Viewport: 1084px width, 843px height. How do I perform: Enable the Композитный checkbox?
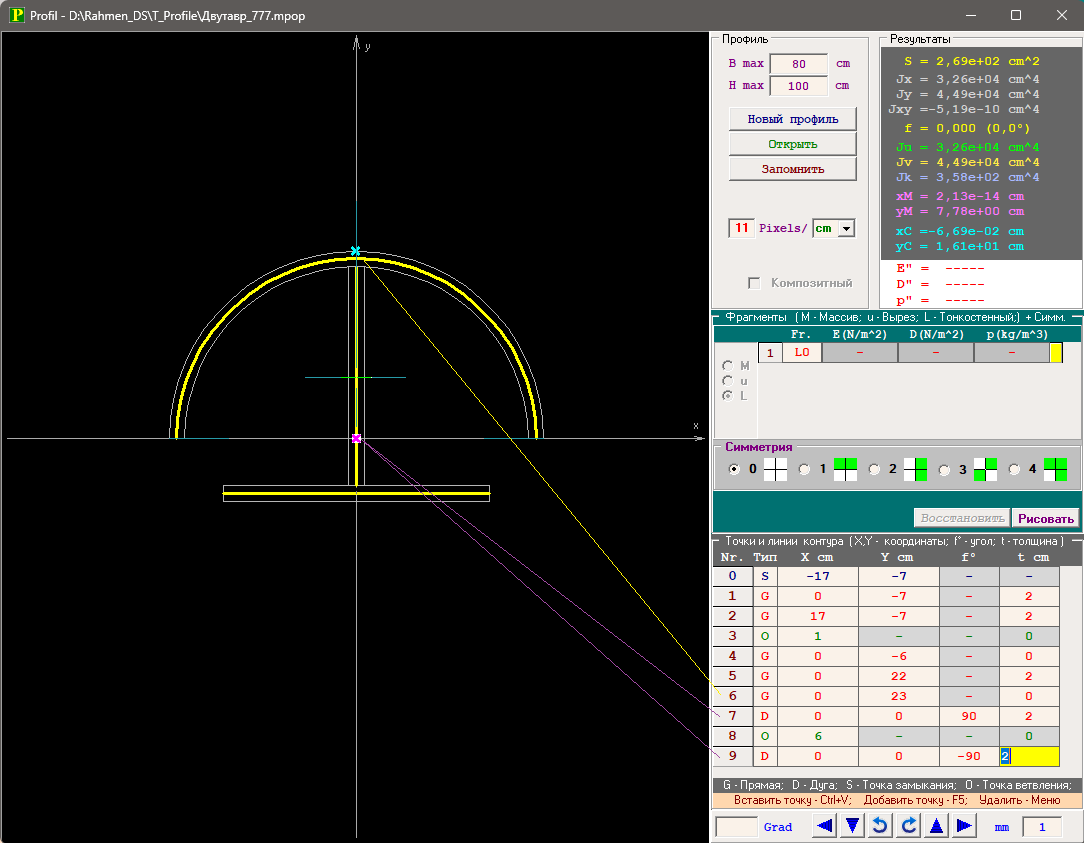(755, 283)
